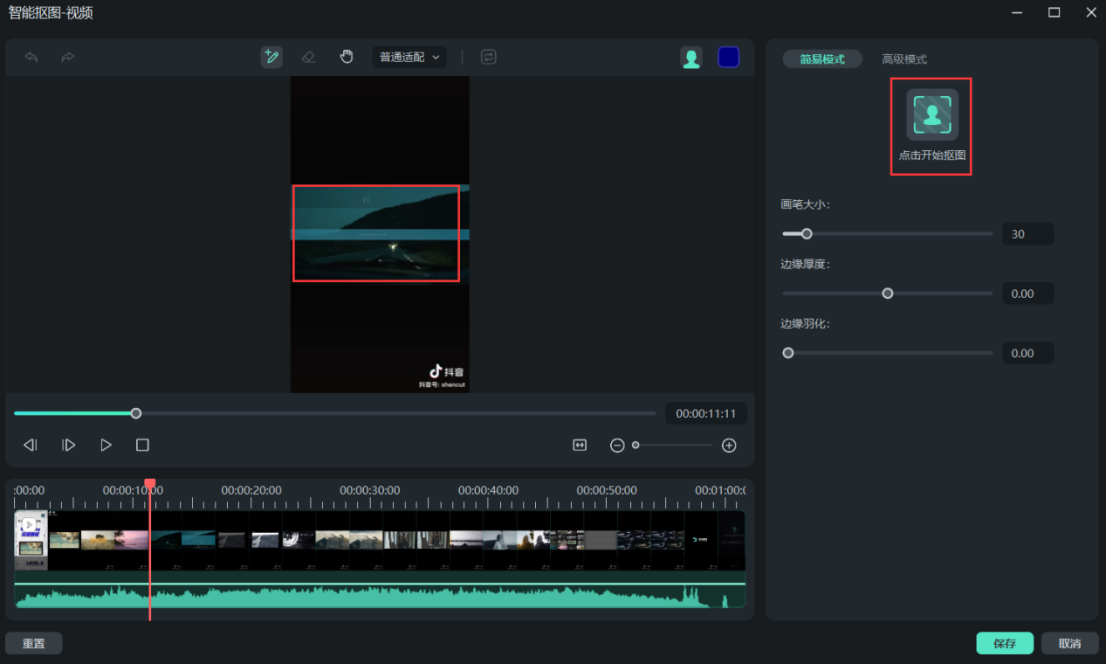Switch to 高级模式 tab
The width and height of the screenshot is (1106, 664).
pos(904,59)
